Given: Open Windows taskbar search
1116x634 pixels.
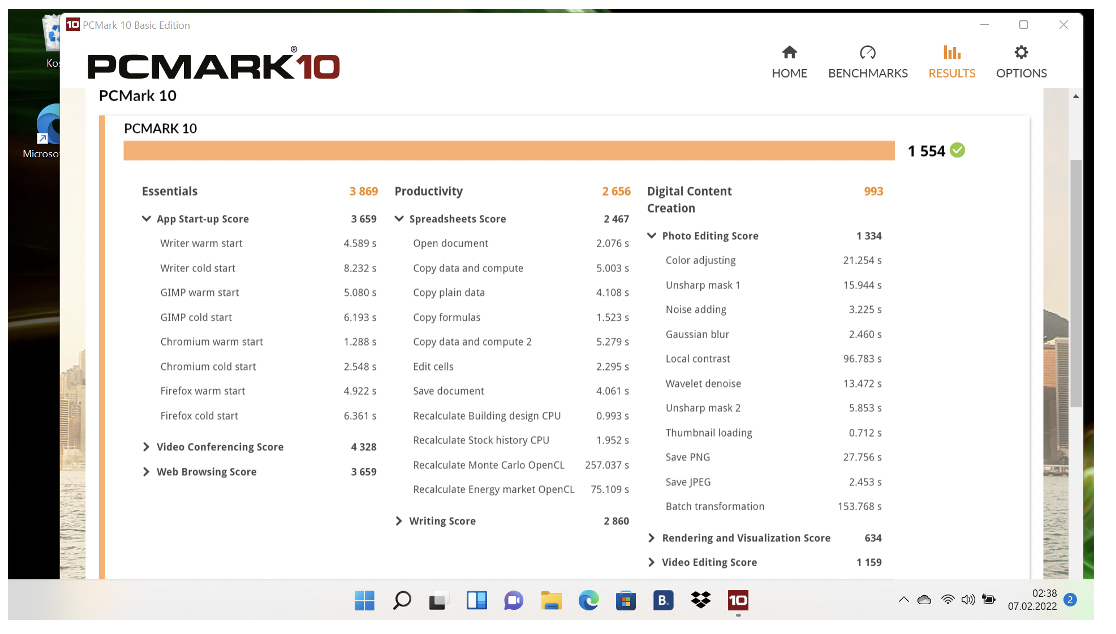Looking at the screenshot, I should [x=402, y=601].
